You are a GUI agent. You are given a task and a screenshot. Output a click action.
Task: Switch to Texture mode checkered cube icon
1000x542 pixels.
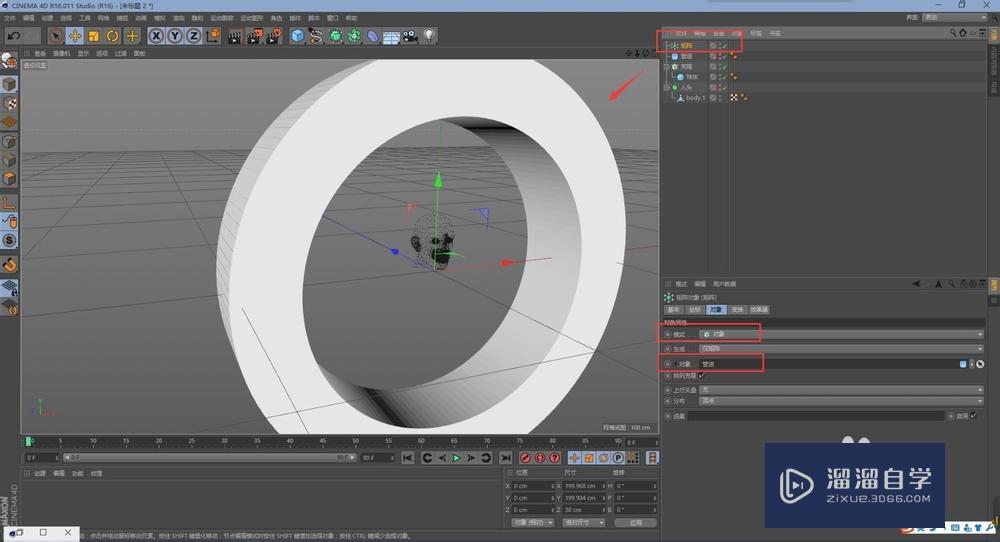tap(9, 103)
